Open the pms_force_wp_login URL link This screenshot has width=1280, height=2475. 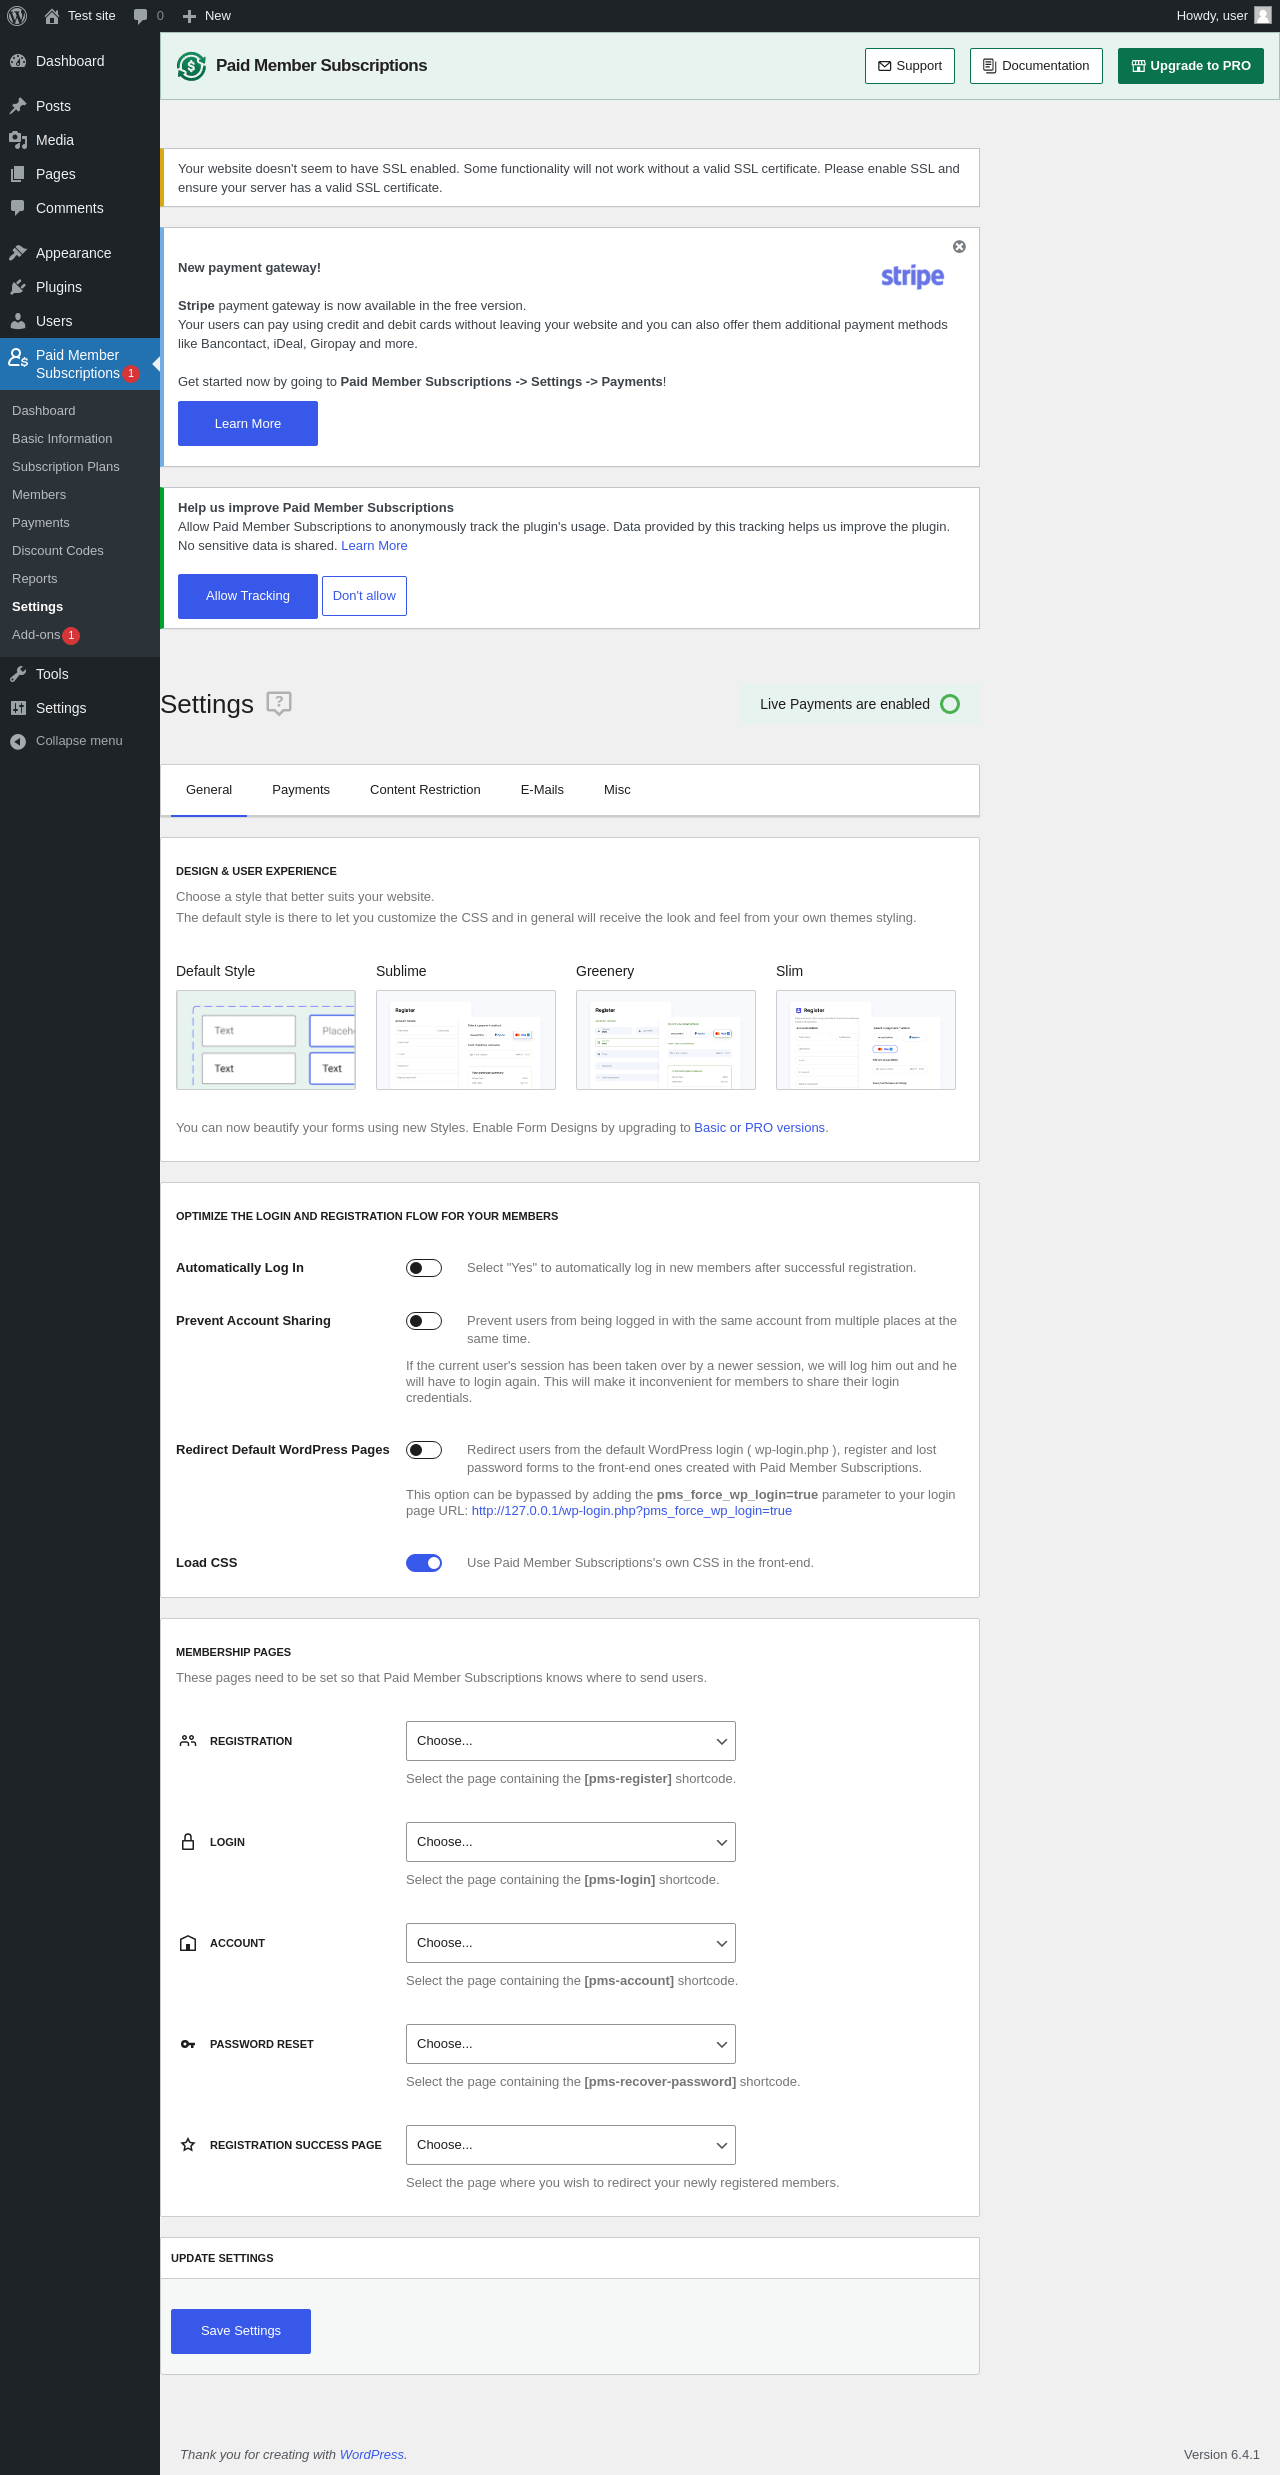click(x=632, y=1511)
